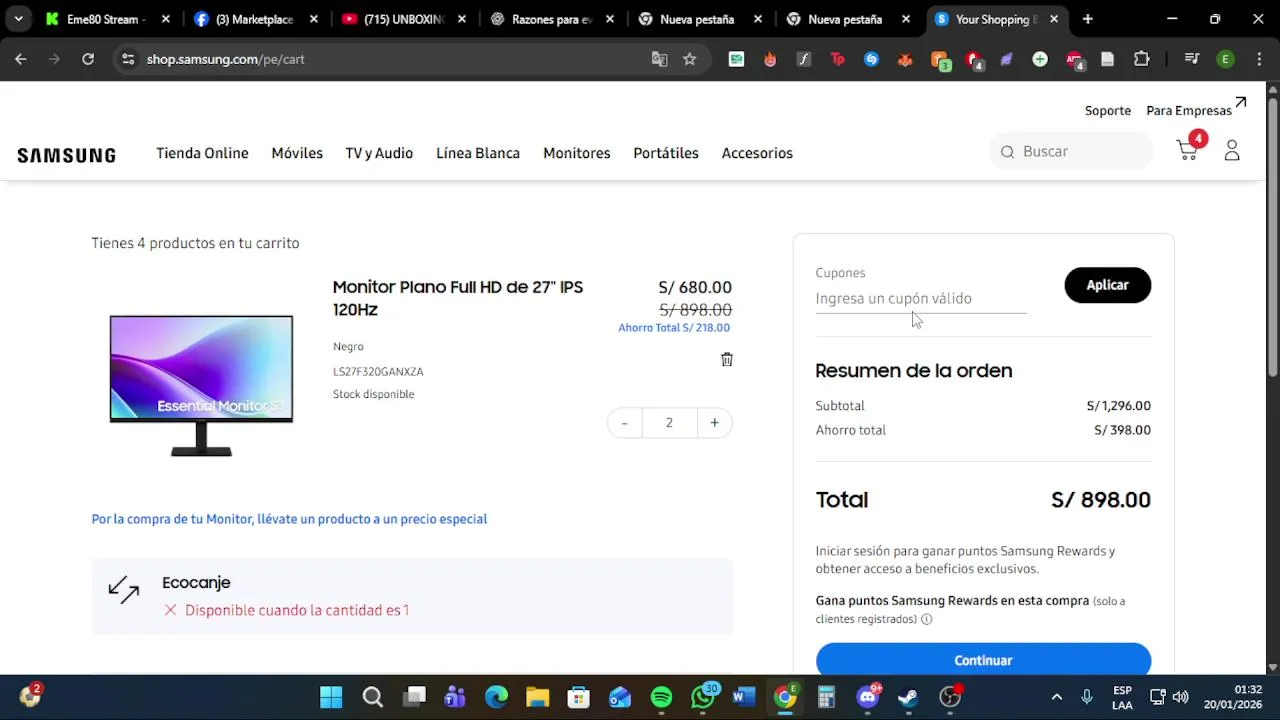The image size is (1280, 720).
Task: Open the tab search dropdown arrow
Action: (x=18, y=19)
